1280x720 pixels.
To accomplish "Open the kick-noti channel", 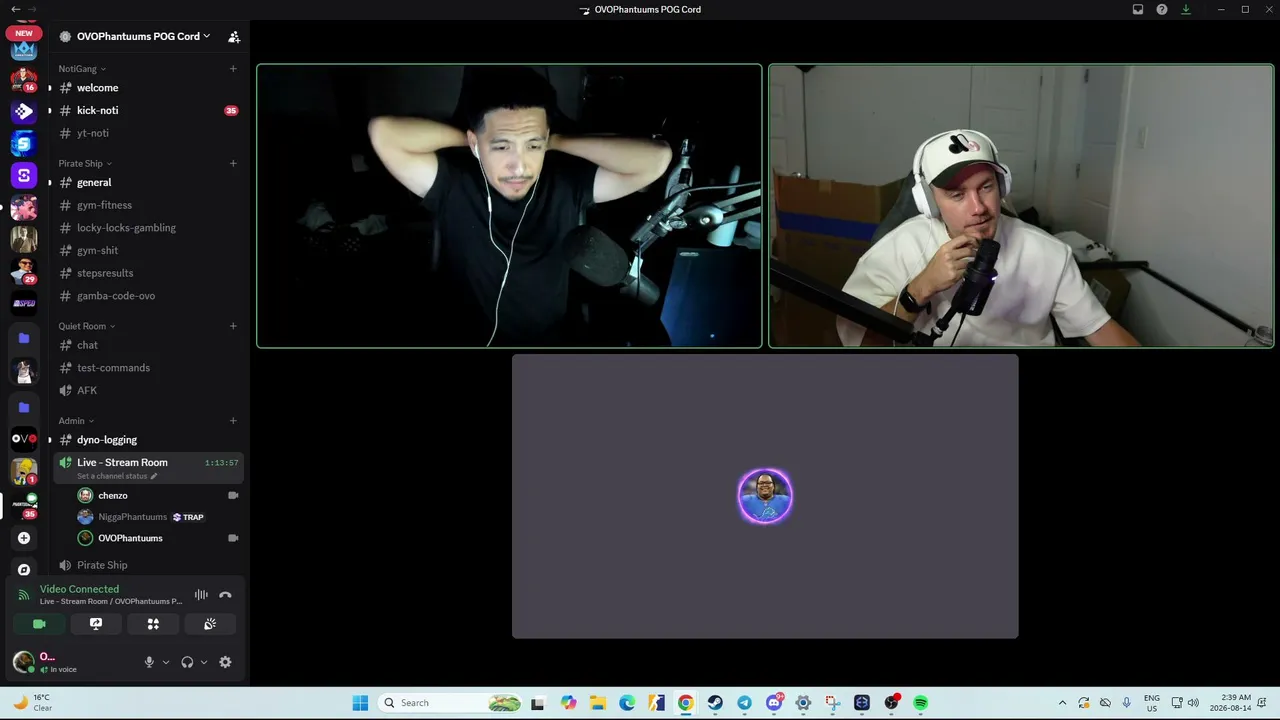I will coord(148,110).
